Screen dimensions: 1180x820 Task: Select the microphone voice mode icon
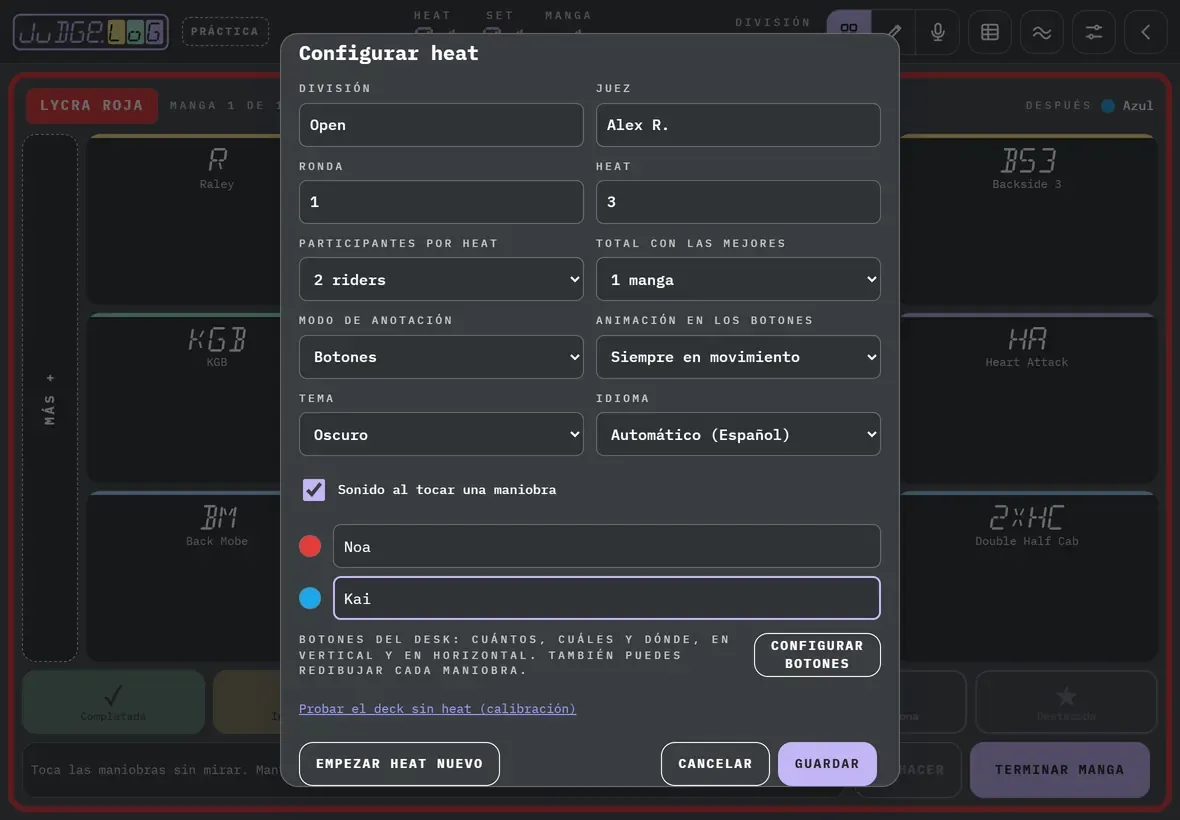938,32
